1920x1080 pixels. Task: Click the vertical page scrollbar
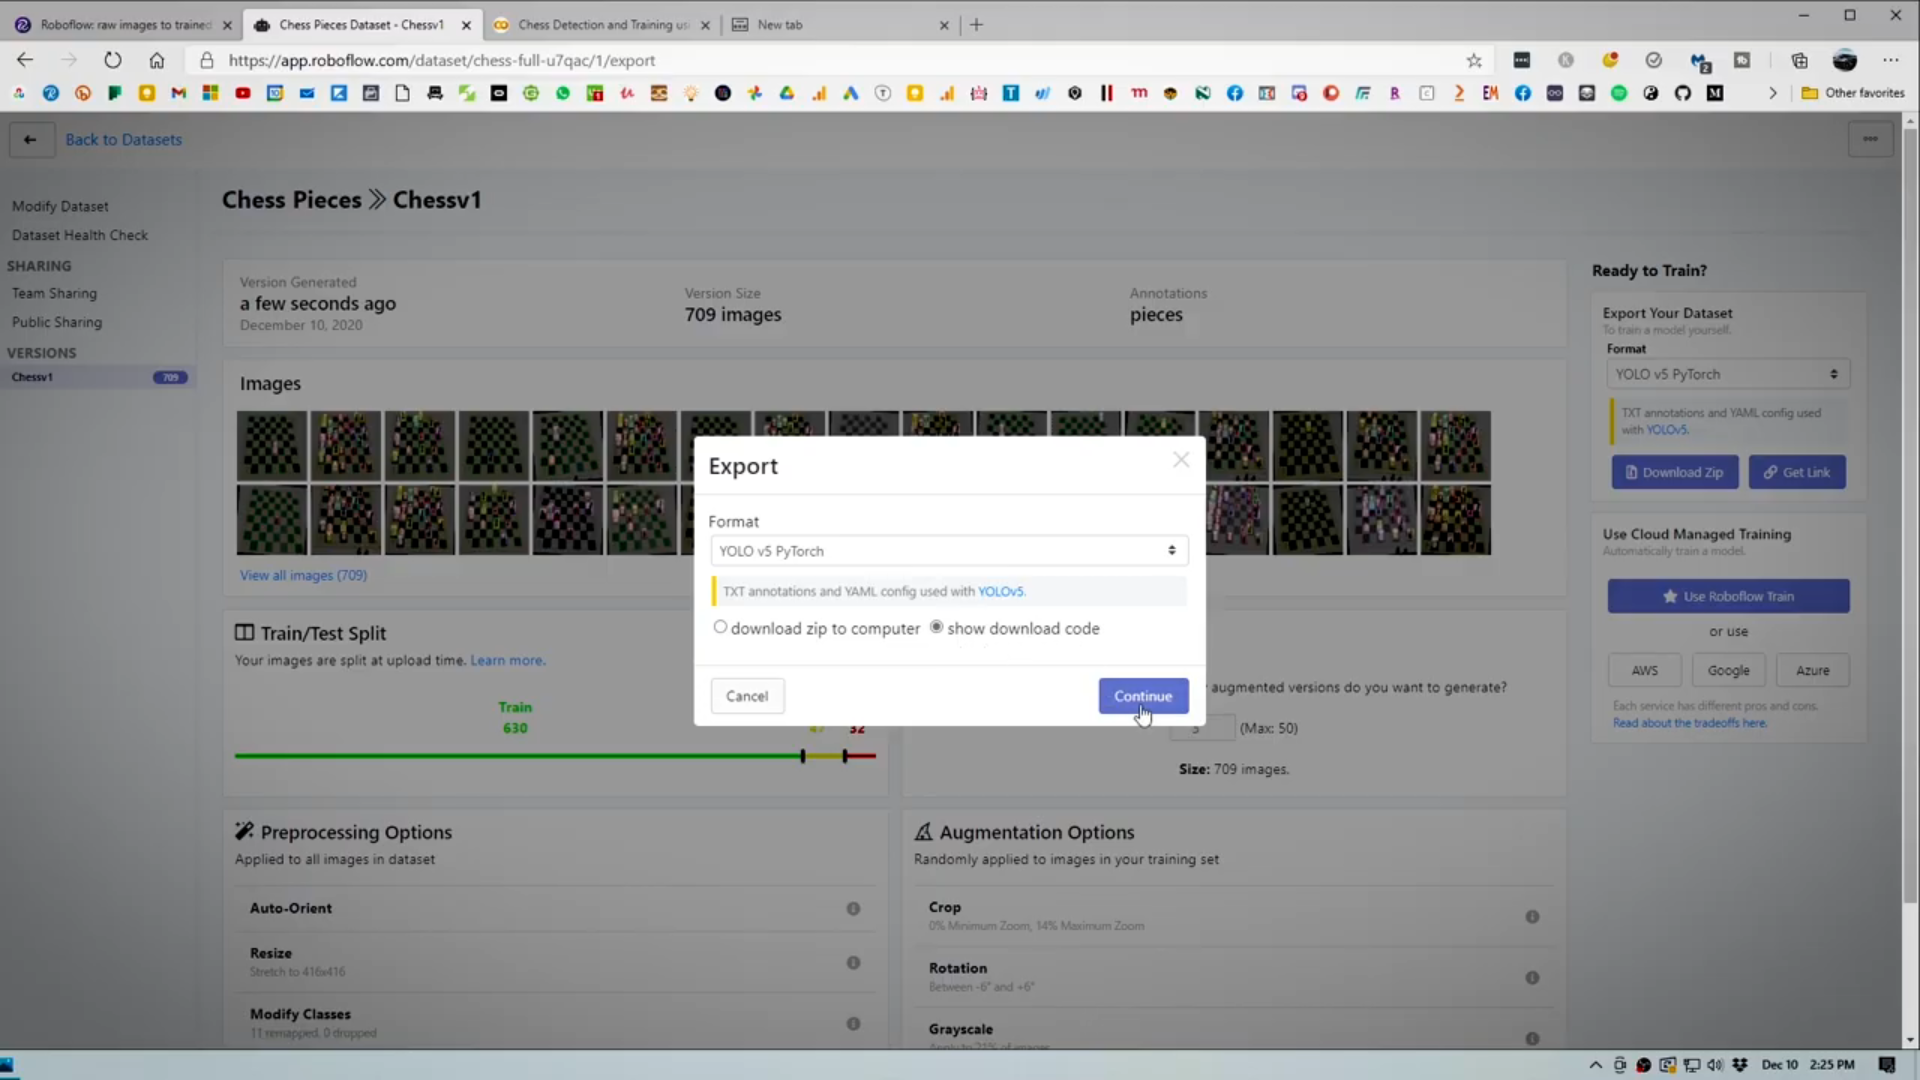click(1910, 517)
